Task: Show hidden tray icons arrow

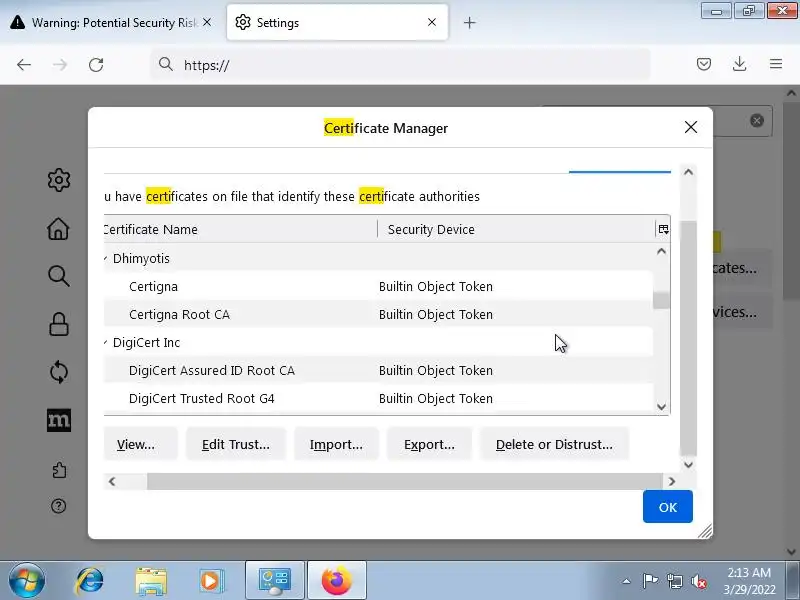Action: 627,581
